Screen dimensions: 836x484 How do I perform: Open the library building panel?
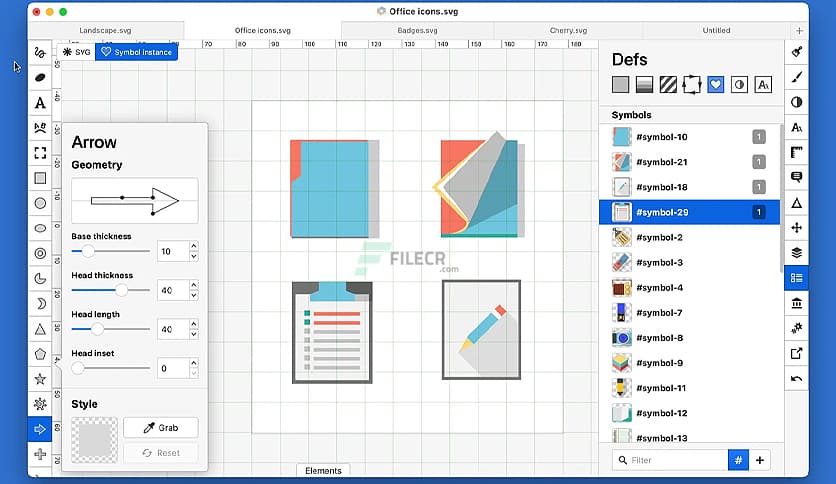coord(797,303)
